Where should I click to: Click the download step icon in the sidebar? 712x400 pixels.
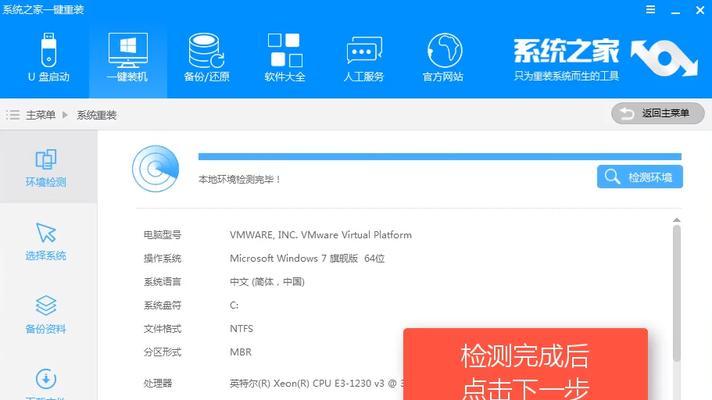[x=46, y=379]
